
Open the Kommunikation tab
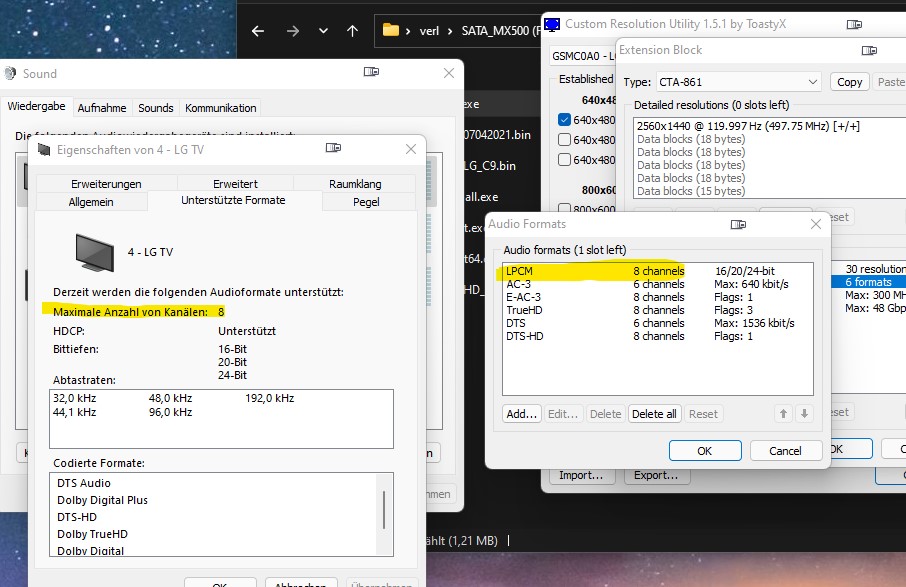pyautogui.click(x=221, y=108)
